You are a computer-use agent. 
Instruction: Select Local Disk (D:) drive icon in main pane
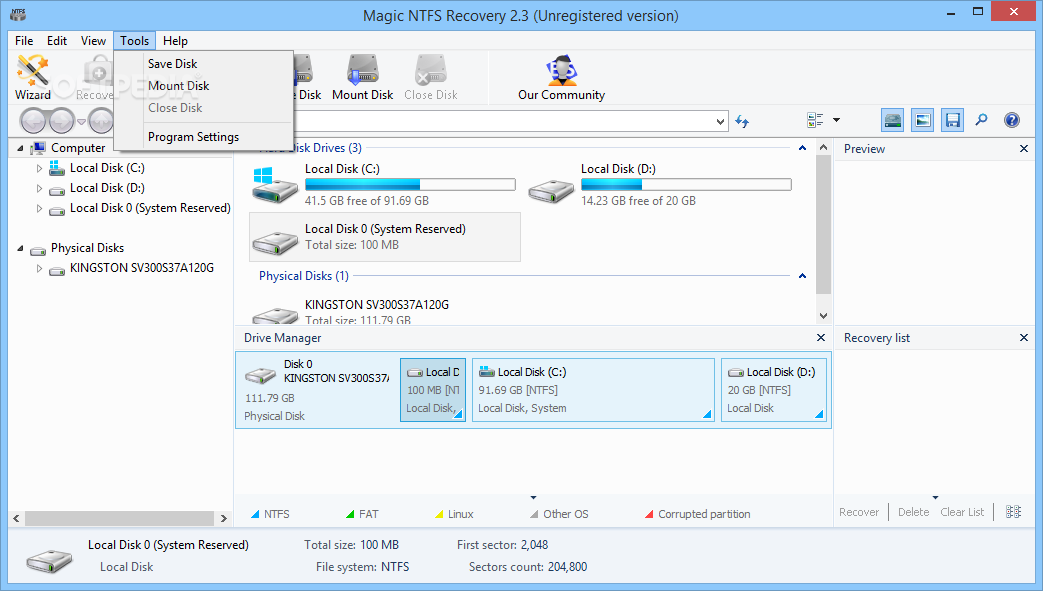551,190
